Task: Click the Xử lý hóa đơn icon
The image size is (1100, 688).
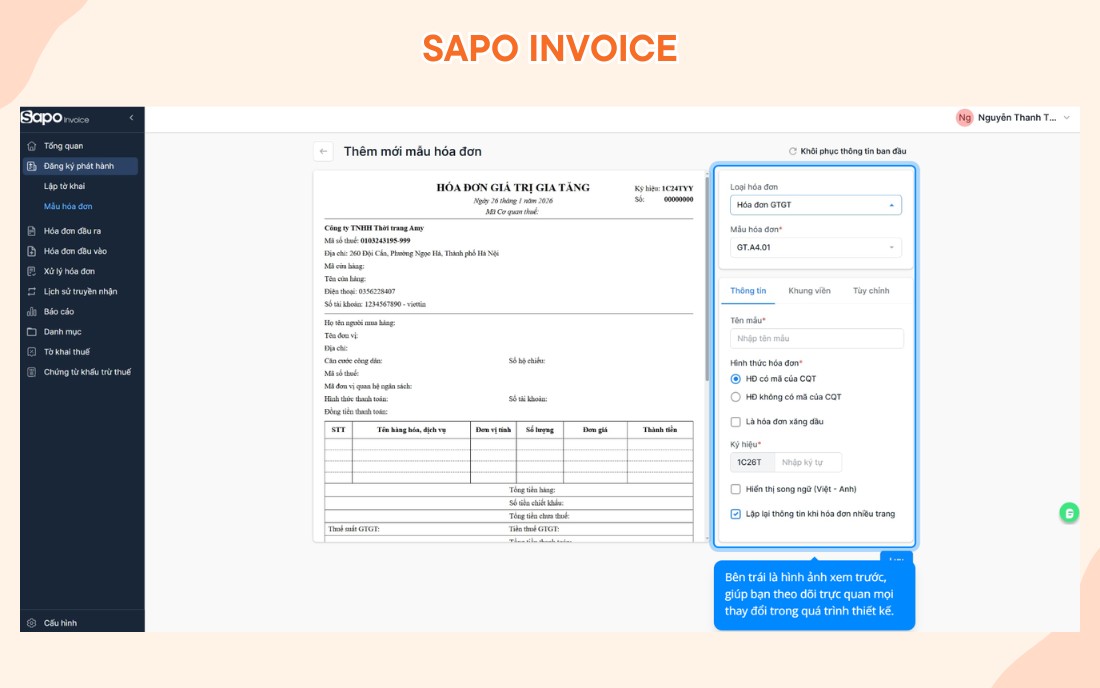Action: pos(32,271)
